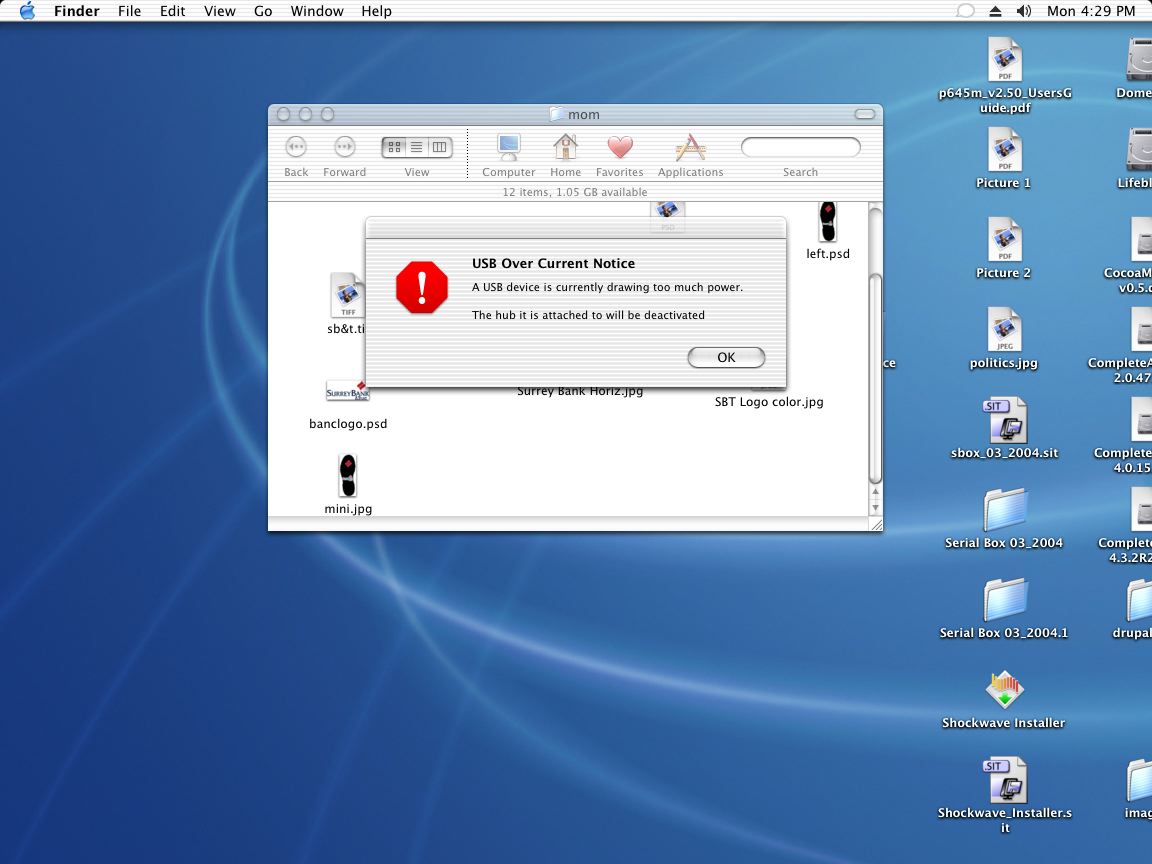Select banclogo.psd file icon
This screenshot has height=864, width=1152.
[348, 392]
